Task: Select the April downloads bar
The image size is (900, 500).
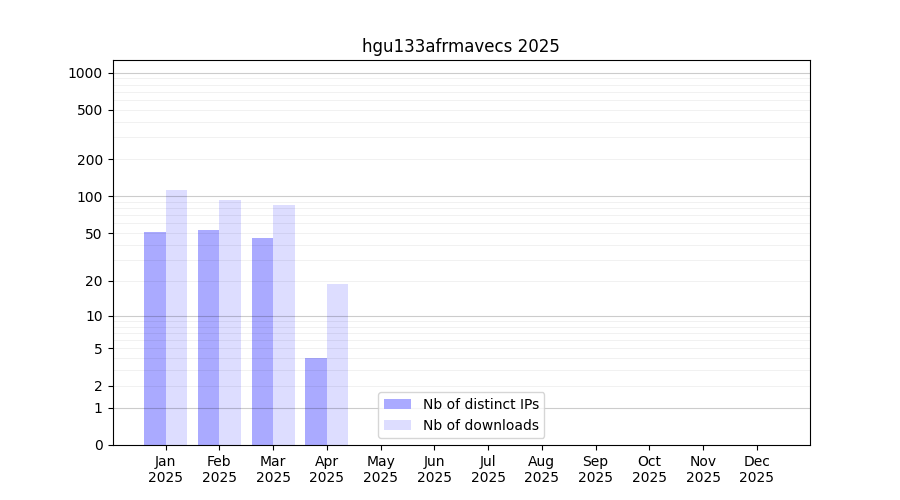Action: [337, 364]
